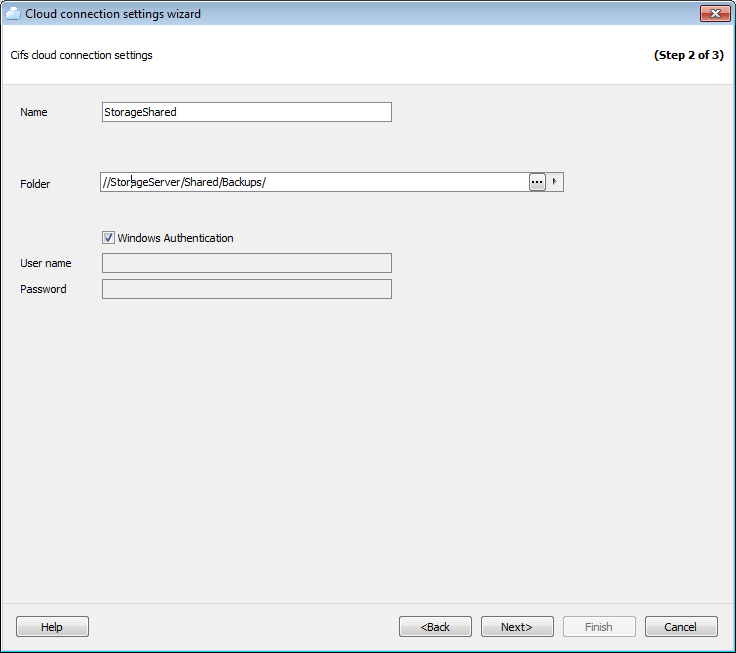Click in the Name field containing StorageShared
The width and height of the screenshot is (736, 653).
tap(247, 112)
